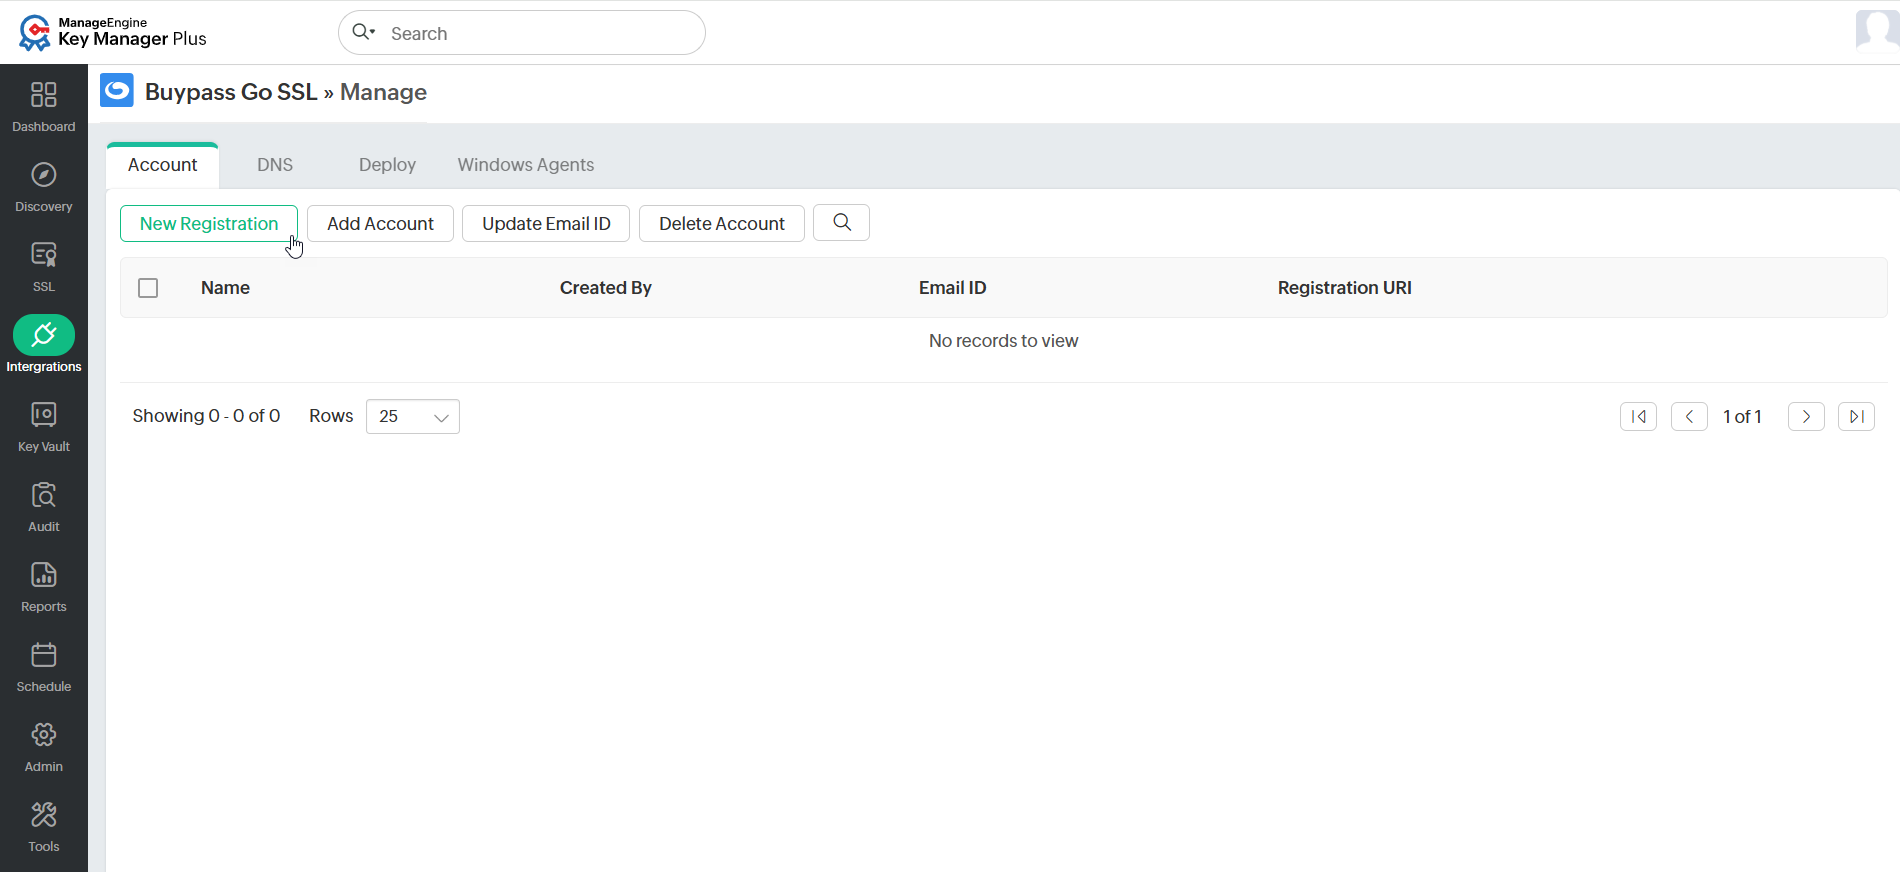Go to the first page of results
The height and width of the screenshot is (872, 1900).
(x=1638, y=416)
